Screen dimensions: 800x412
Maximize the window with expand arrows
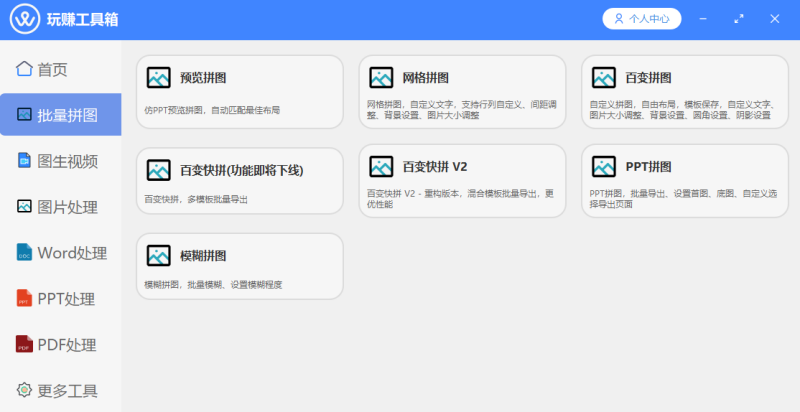pos(739,19)
